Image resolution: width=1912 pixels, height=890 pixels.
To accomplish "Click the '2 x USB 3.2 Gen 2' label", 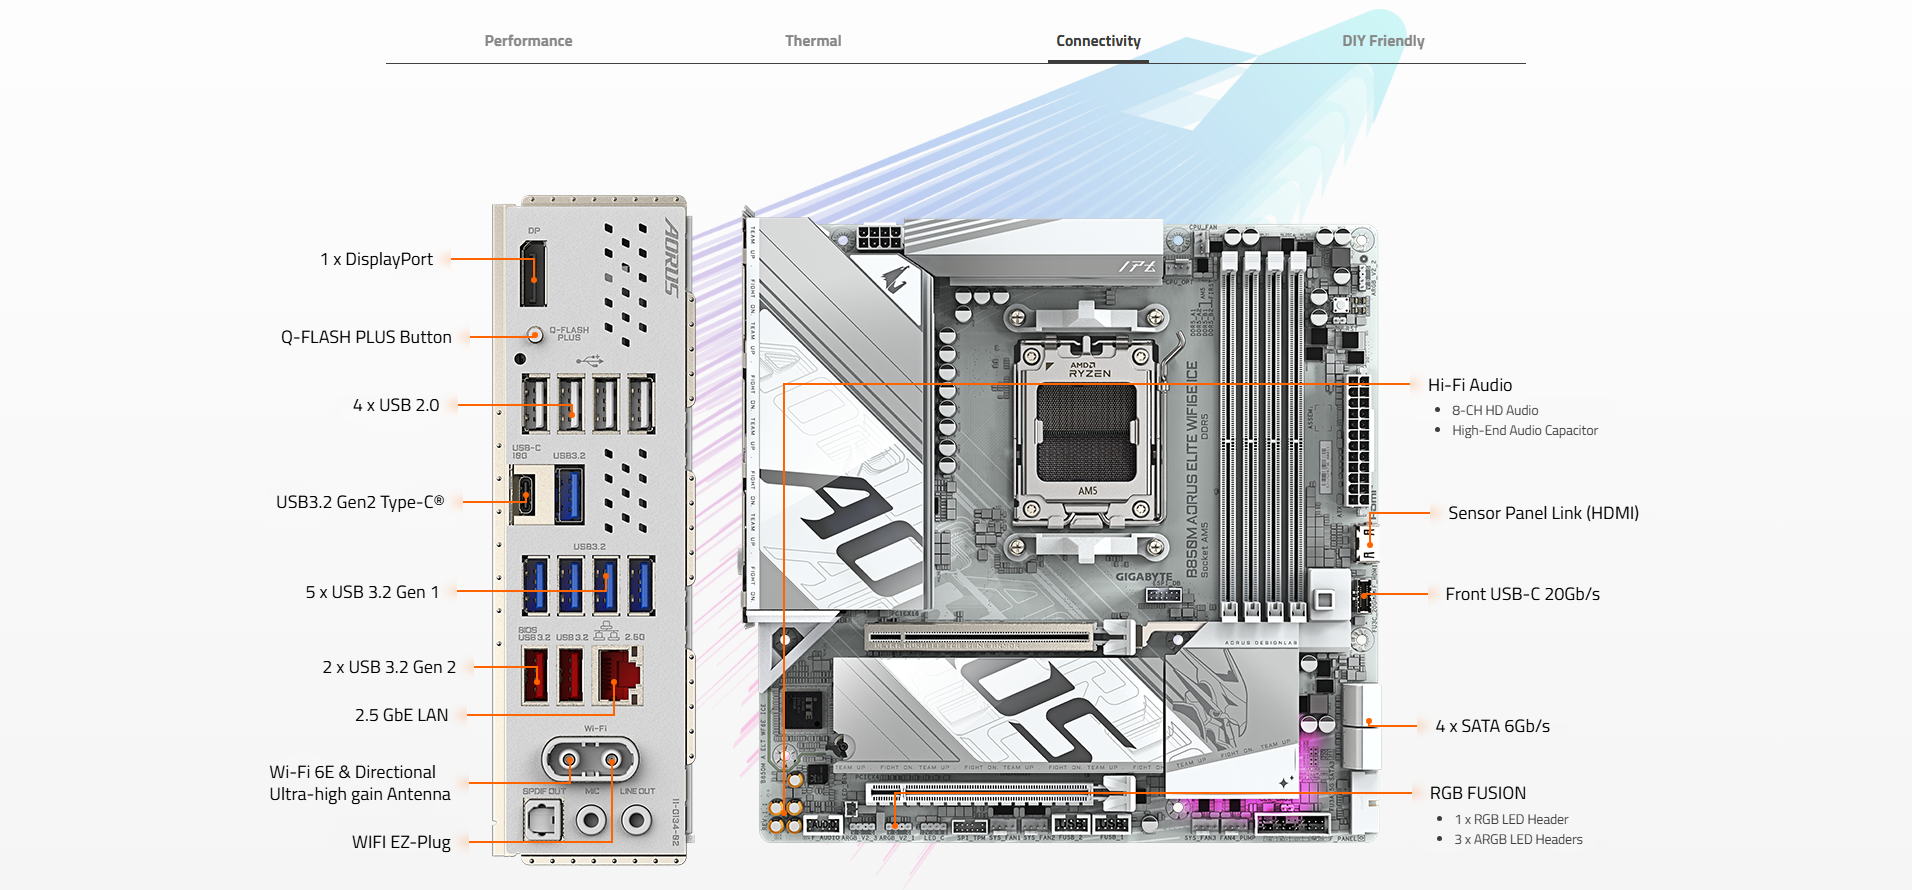I will (389, 667).
